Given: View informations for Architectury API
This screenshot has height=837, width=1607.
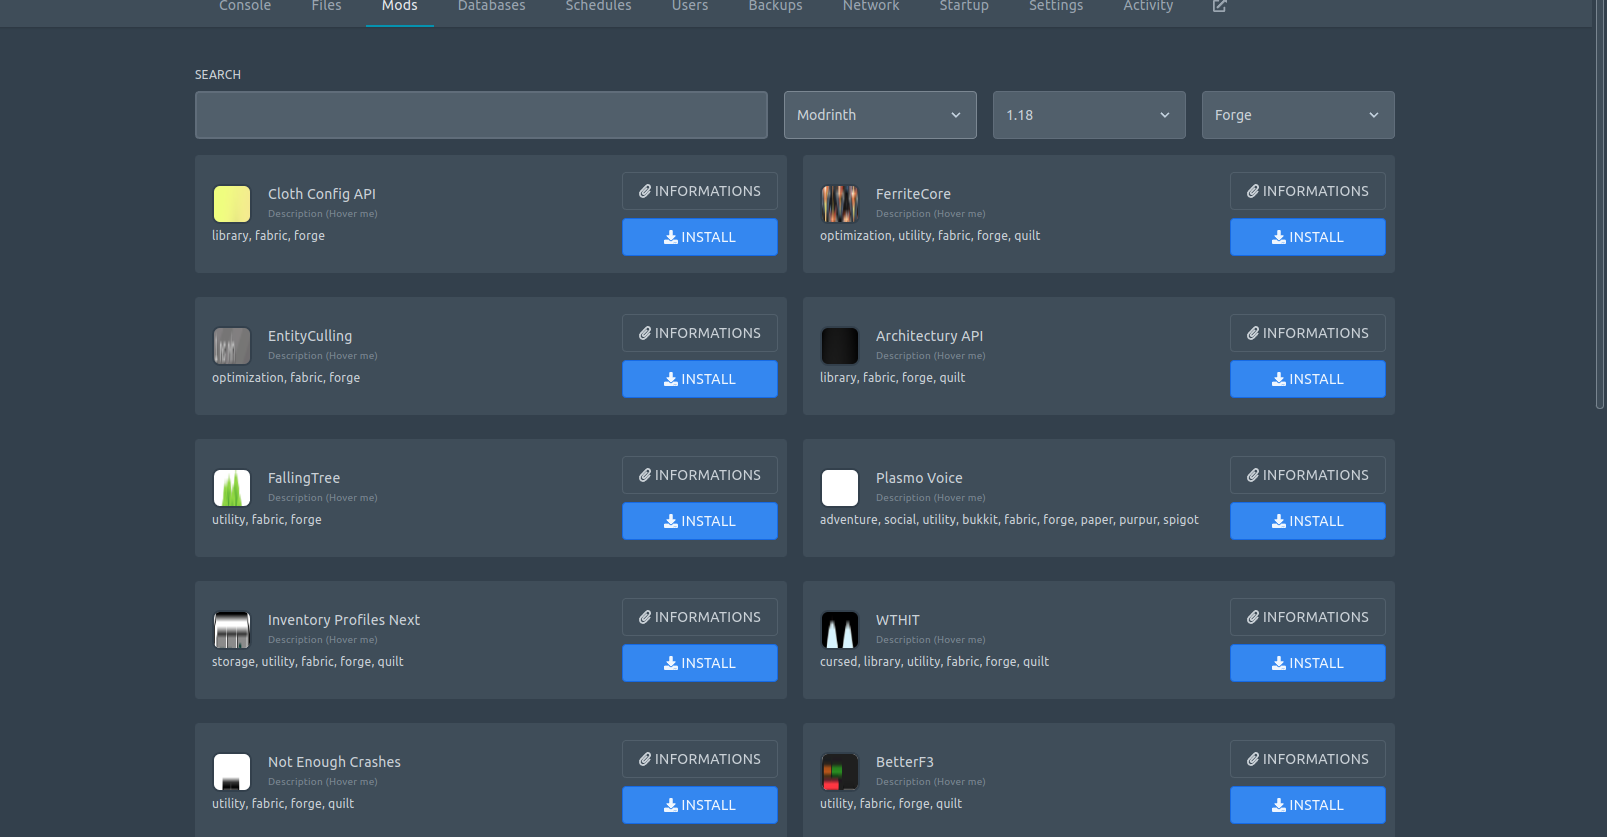Looking at the screenshot, I should tap(1308, 333).
